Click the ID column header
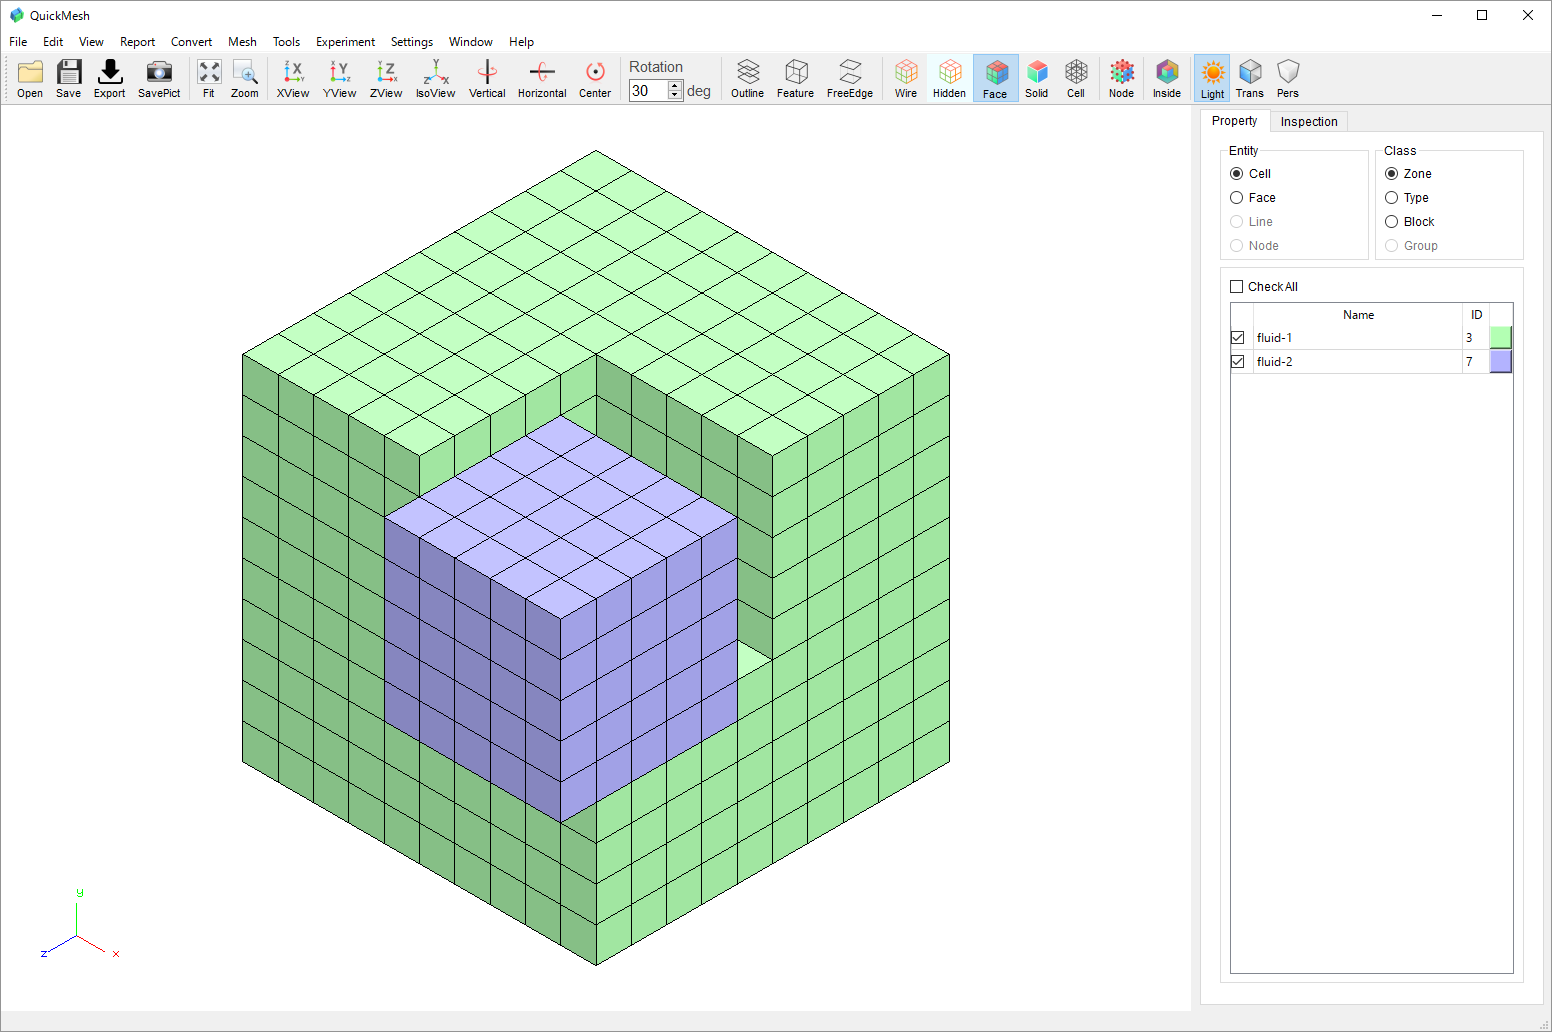The height and width of the screenshot is (1032, 1552). (x=1476, y=315)
